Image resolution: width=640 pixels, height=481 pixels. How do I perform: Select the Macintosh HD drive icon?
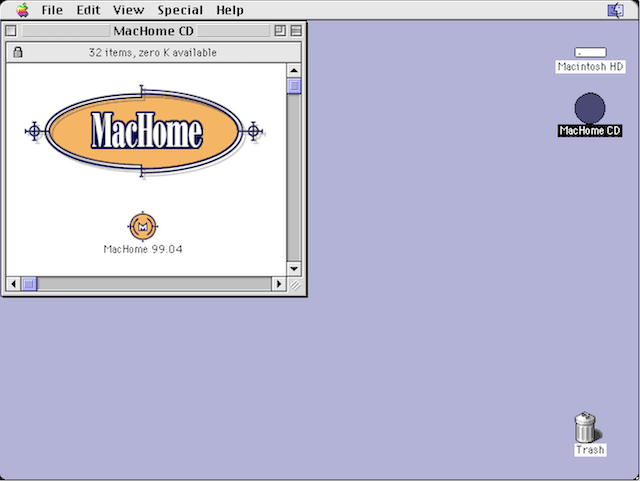[x=590, y=52]
